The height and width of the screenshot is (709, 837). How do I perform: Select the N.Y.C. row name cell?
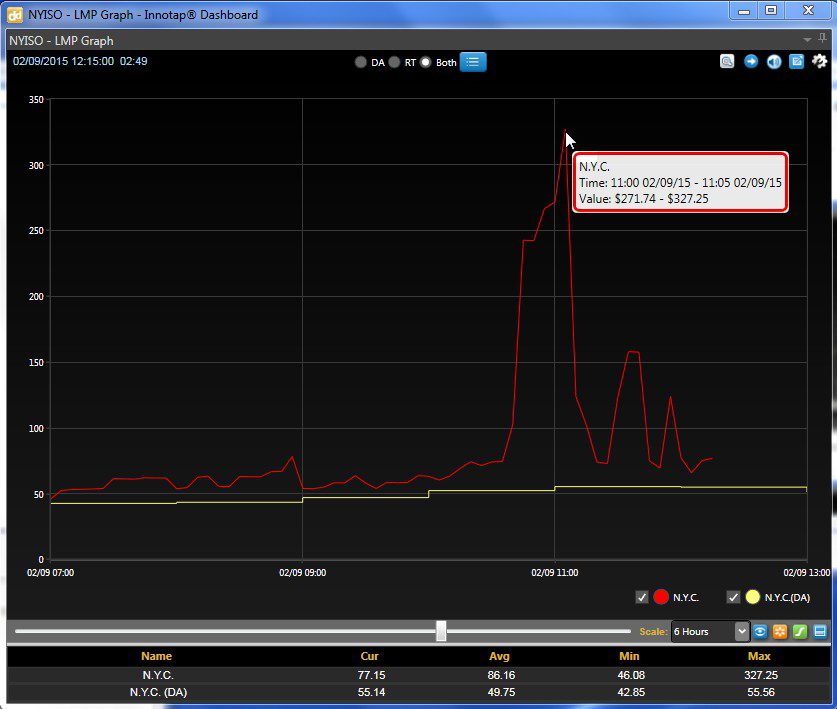[x=158, y=675]
